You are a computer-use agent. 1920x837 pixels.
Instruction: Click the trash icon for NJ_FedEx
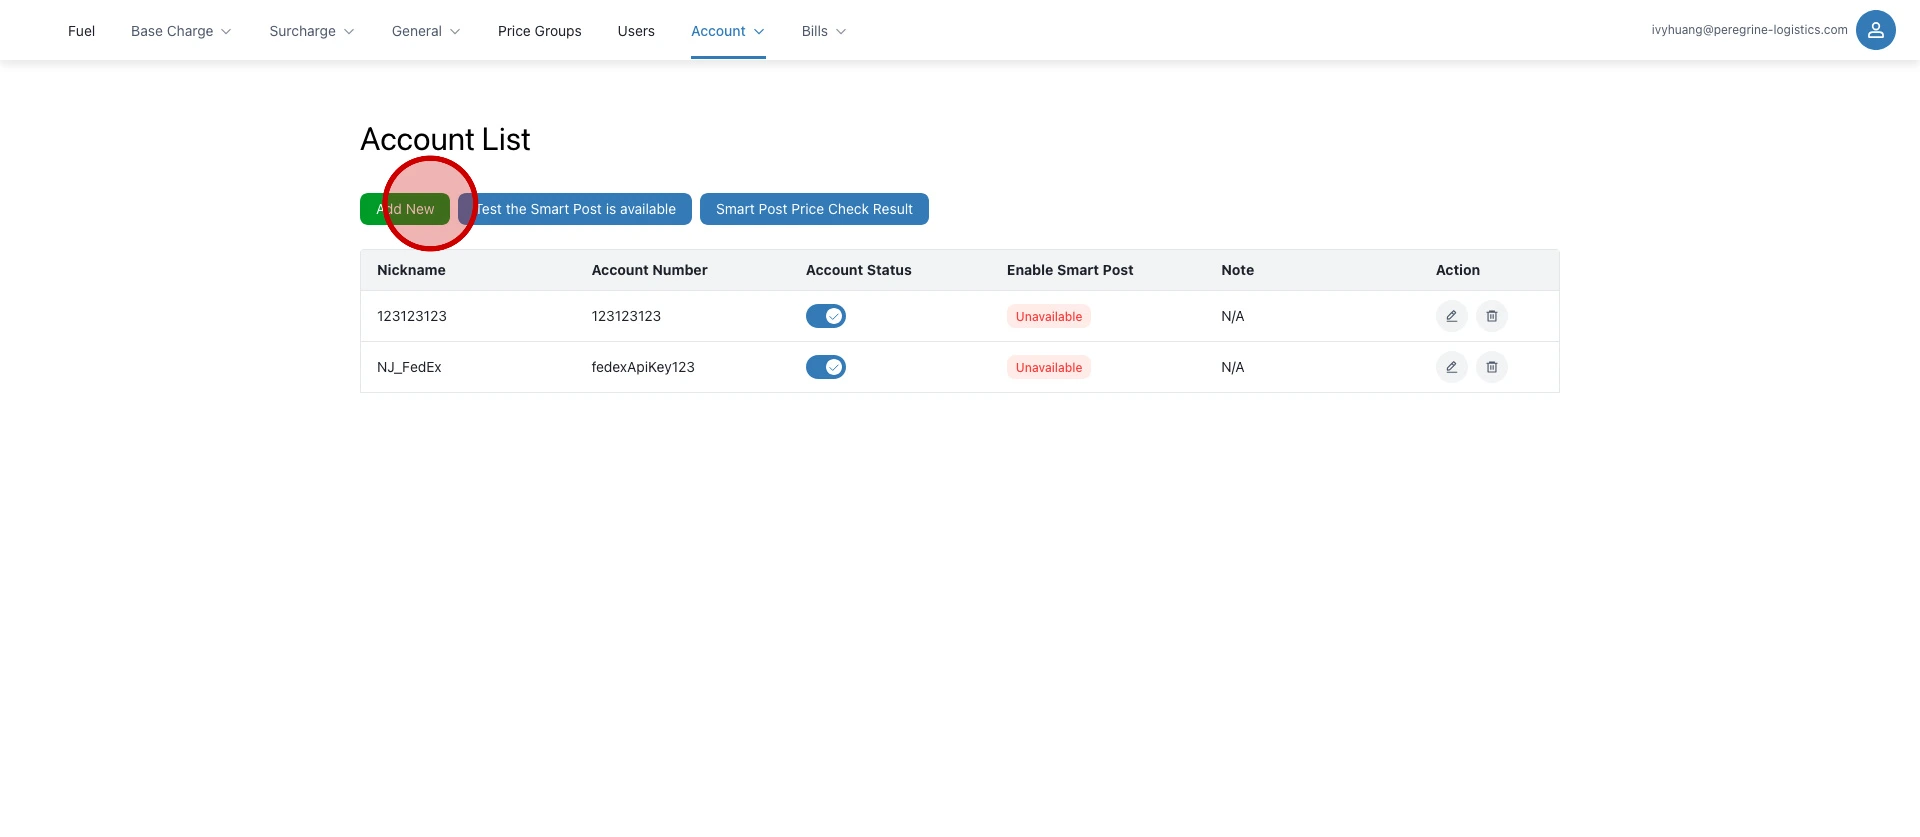[1491, 367]
